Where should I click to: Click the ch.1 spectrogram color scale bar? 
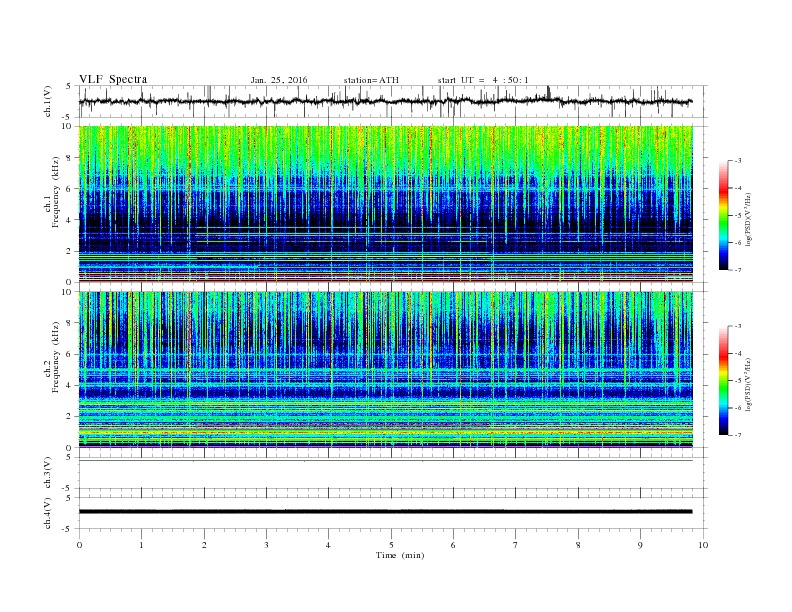724,215
